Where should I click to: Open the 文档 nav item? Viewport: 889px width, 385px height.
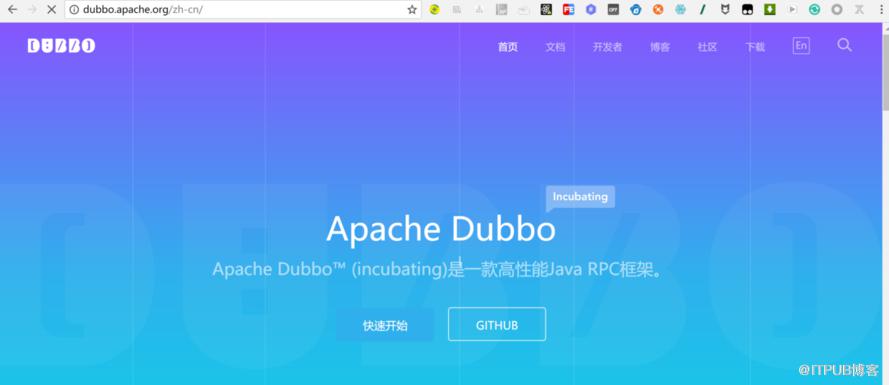pos(555,47)
